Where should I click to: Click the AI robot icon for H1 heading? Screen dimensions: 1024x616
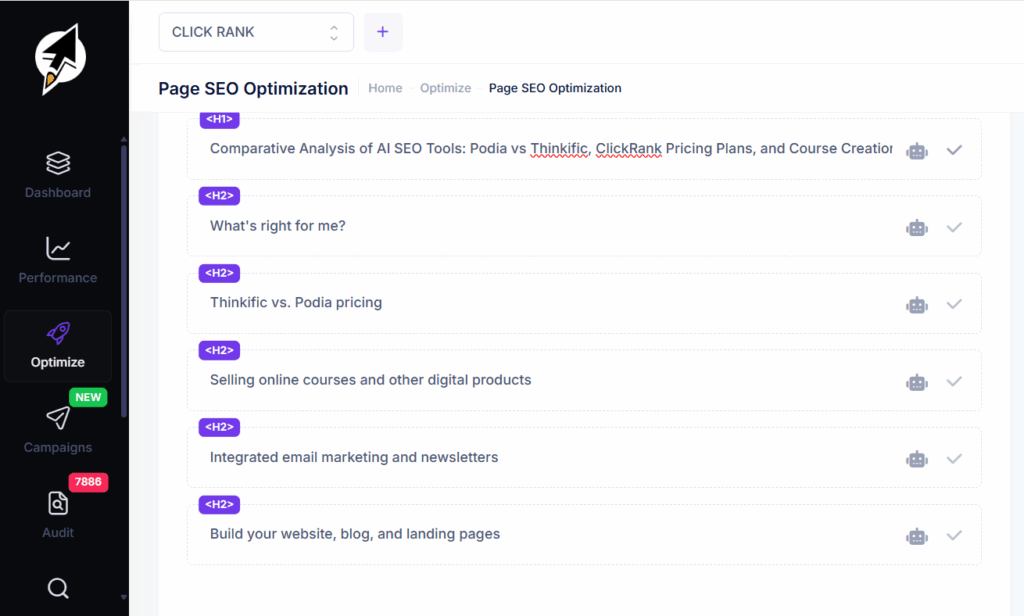[x=917, y=151]
